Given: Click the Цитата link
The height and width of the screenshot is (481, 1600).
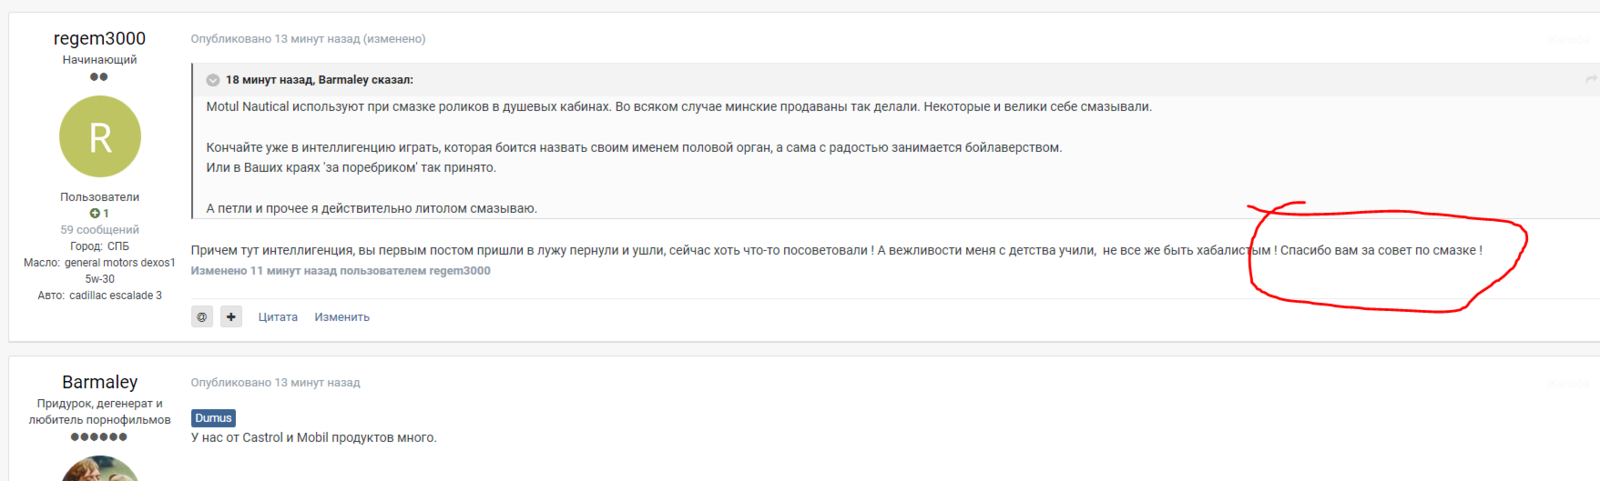Looking at the screenshot, I should pyautogui.click(x=278, y=317).
